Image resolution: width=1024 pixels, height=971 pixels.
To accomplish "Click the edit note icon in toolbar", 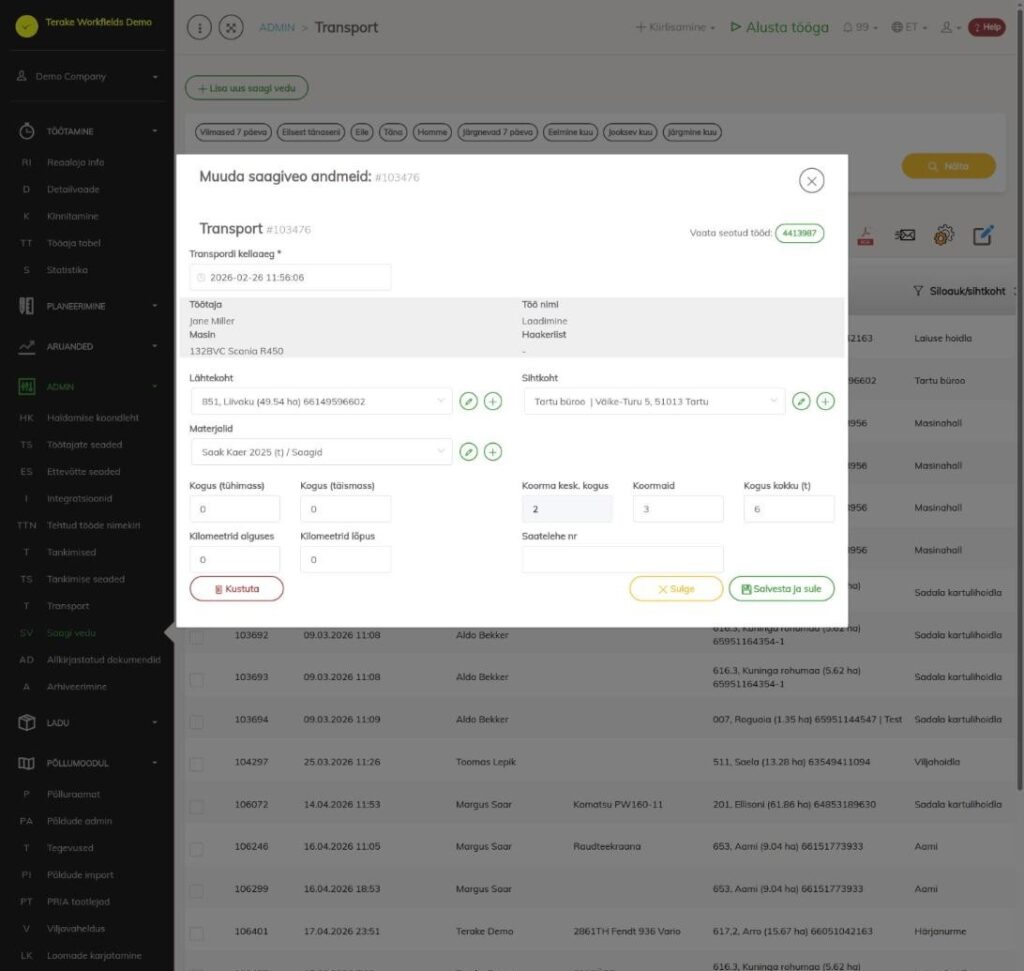I will [x=983, y=235].
